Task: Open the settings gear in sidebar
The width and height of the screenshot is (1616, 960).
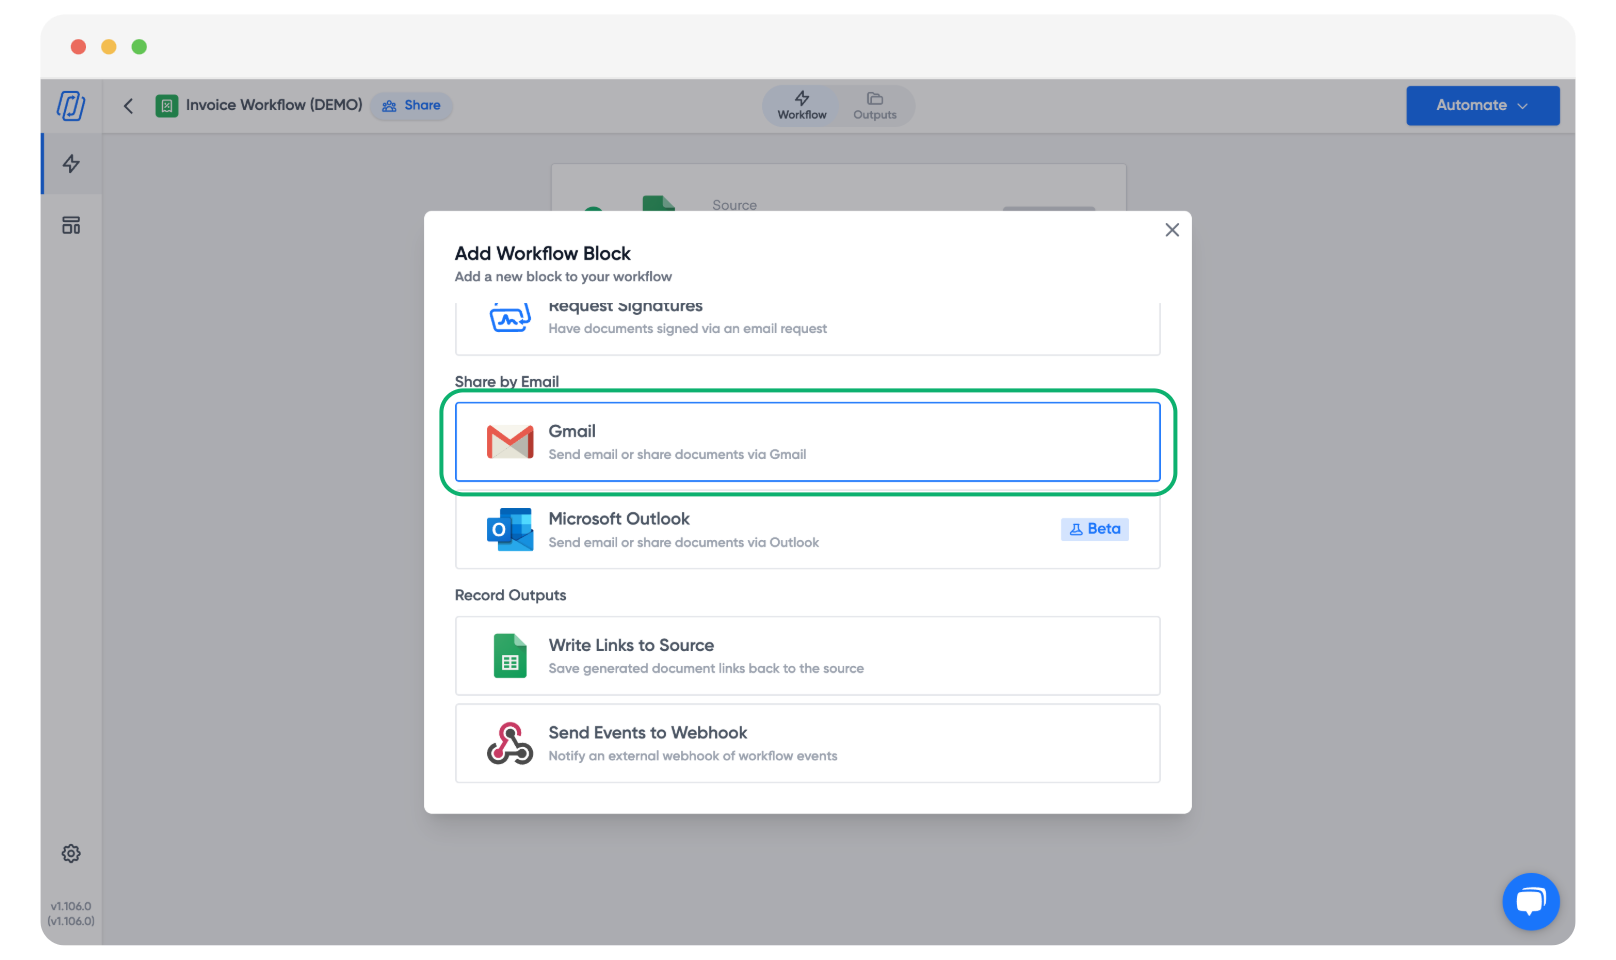Action: [71, 854]
